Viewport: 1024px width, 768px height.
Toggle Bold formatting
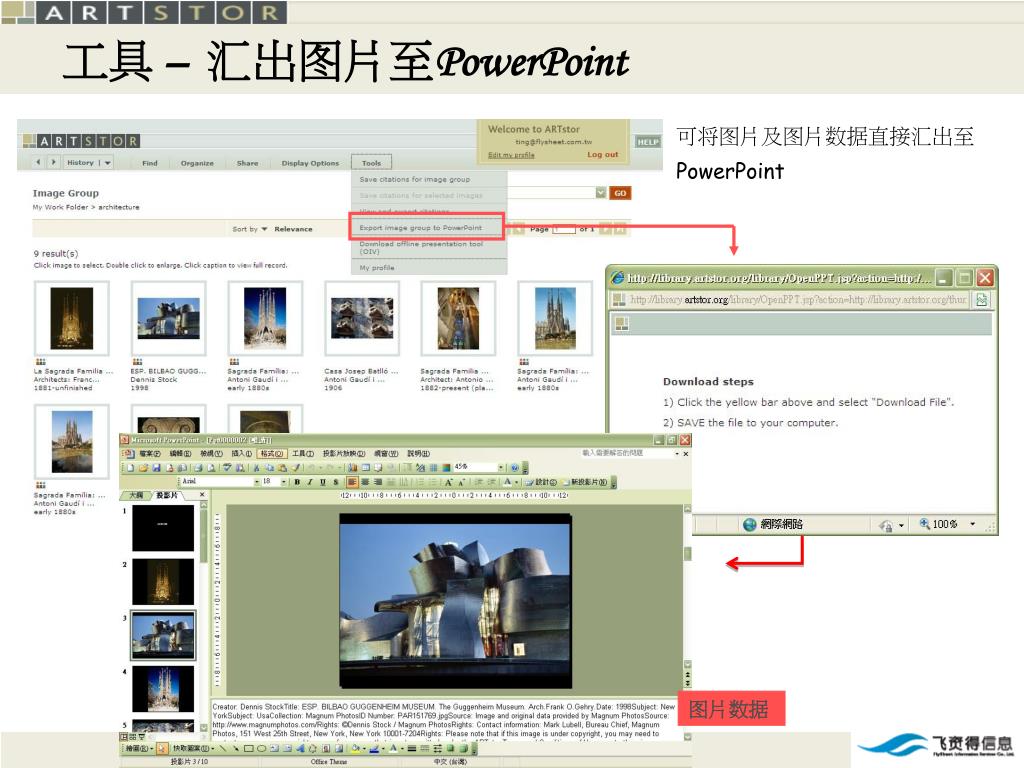click(297, 482)
